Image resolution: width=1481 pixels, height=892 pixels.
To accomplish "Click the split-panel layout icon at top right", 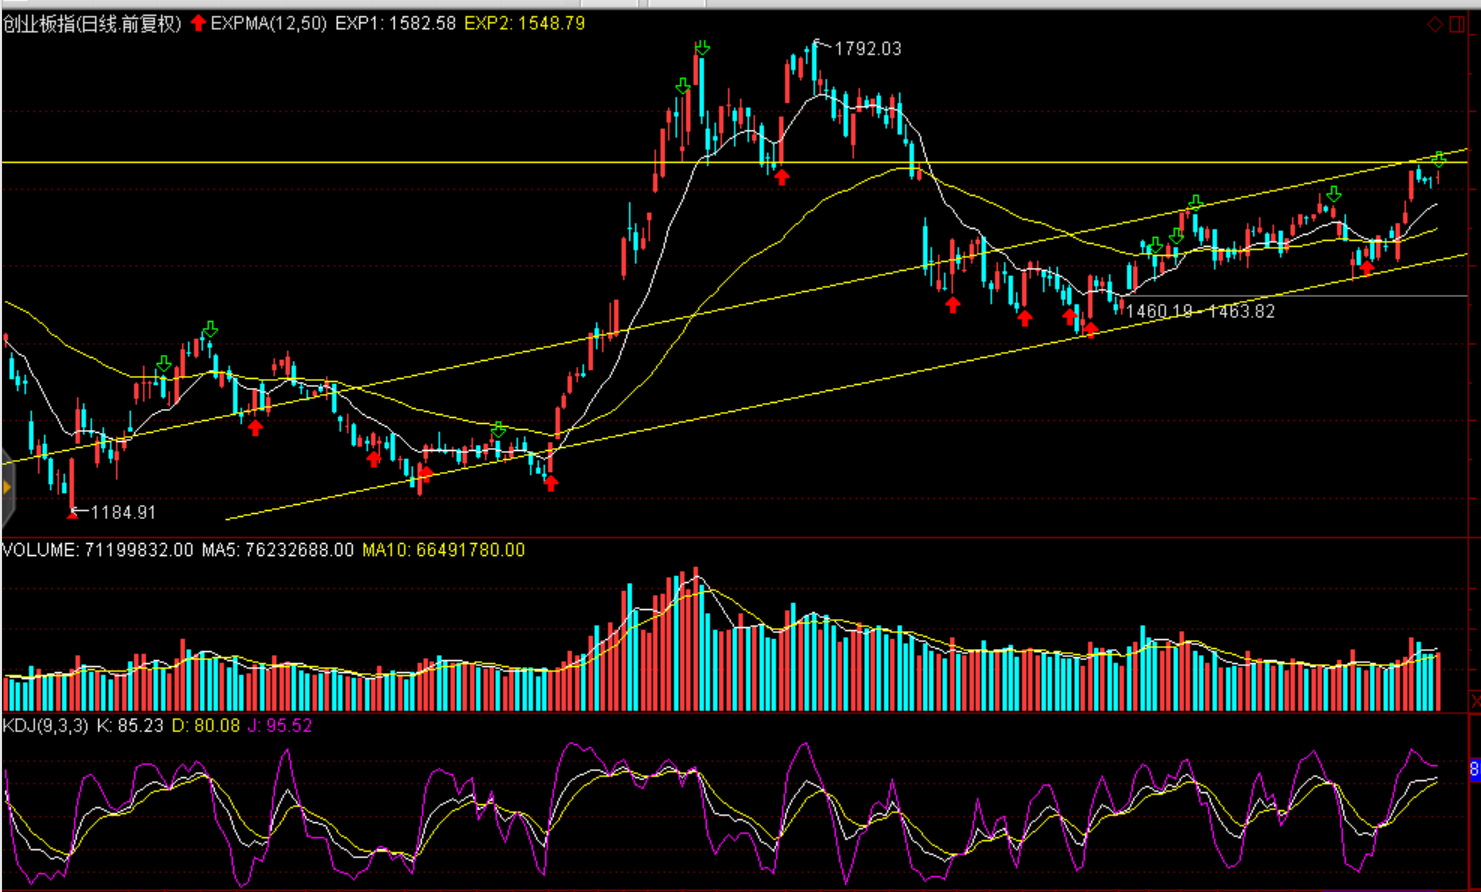I will click(1457, 24).
